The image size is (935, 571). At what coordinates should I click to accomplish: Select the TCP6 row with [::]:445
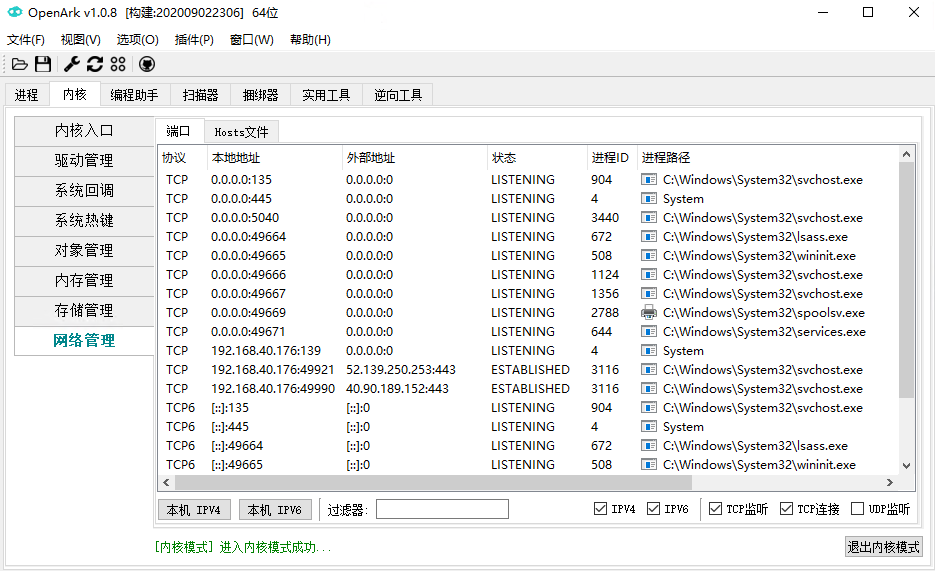coord(529,427)
